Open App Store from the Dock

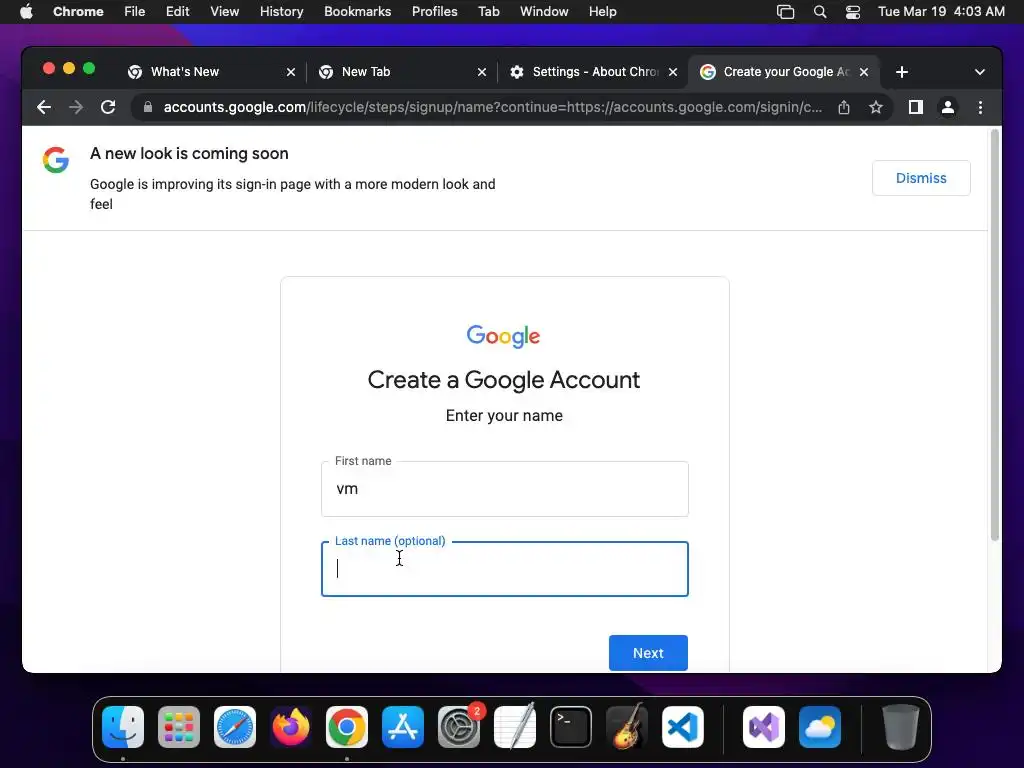[x=403, y=727]
